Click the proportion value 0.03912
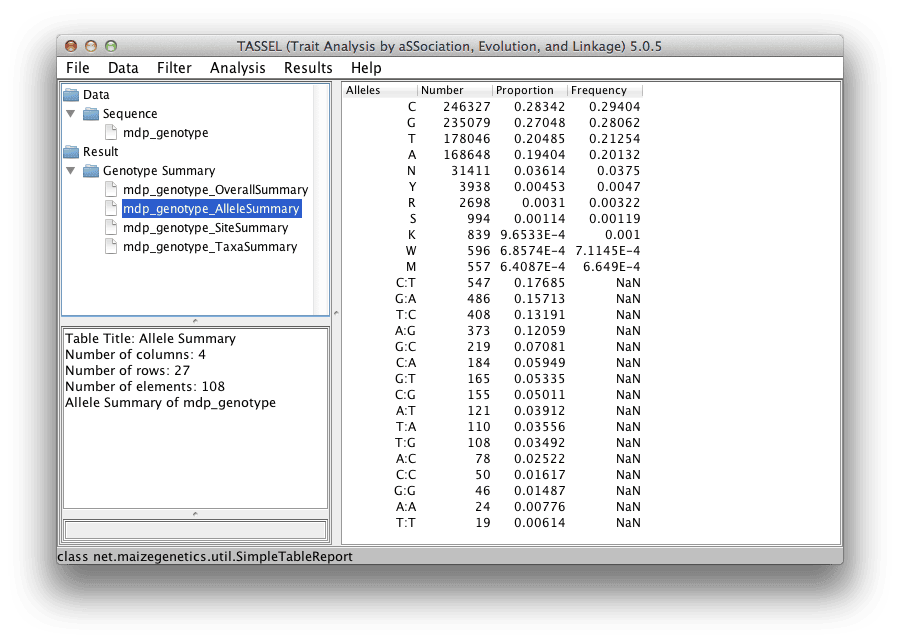Screen dimensions: 900x643 540,411
